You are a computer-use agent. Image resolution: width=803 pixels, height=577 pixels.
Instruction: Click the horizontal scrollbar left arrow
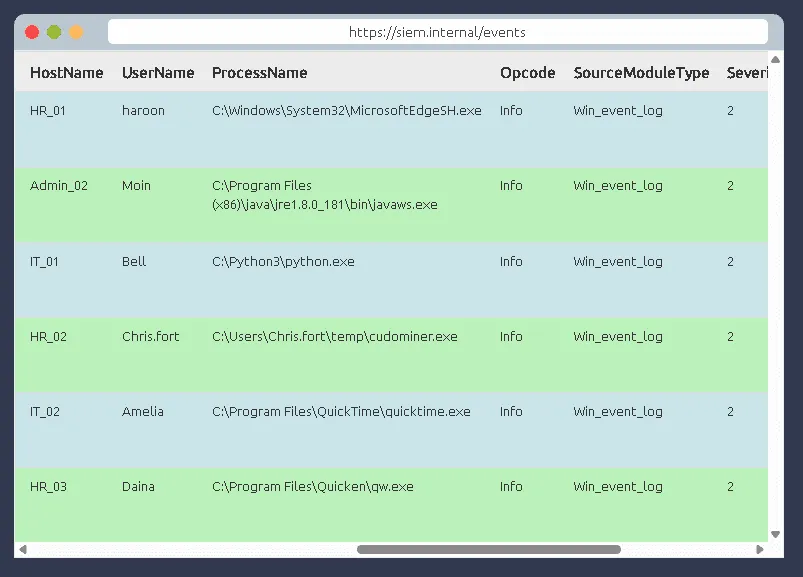click(x=23, y=549)
